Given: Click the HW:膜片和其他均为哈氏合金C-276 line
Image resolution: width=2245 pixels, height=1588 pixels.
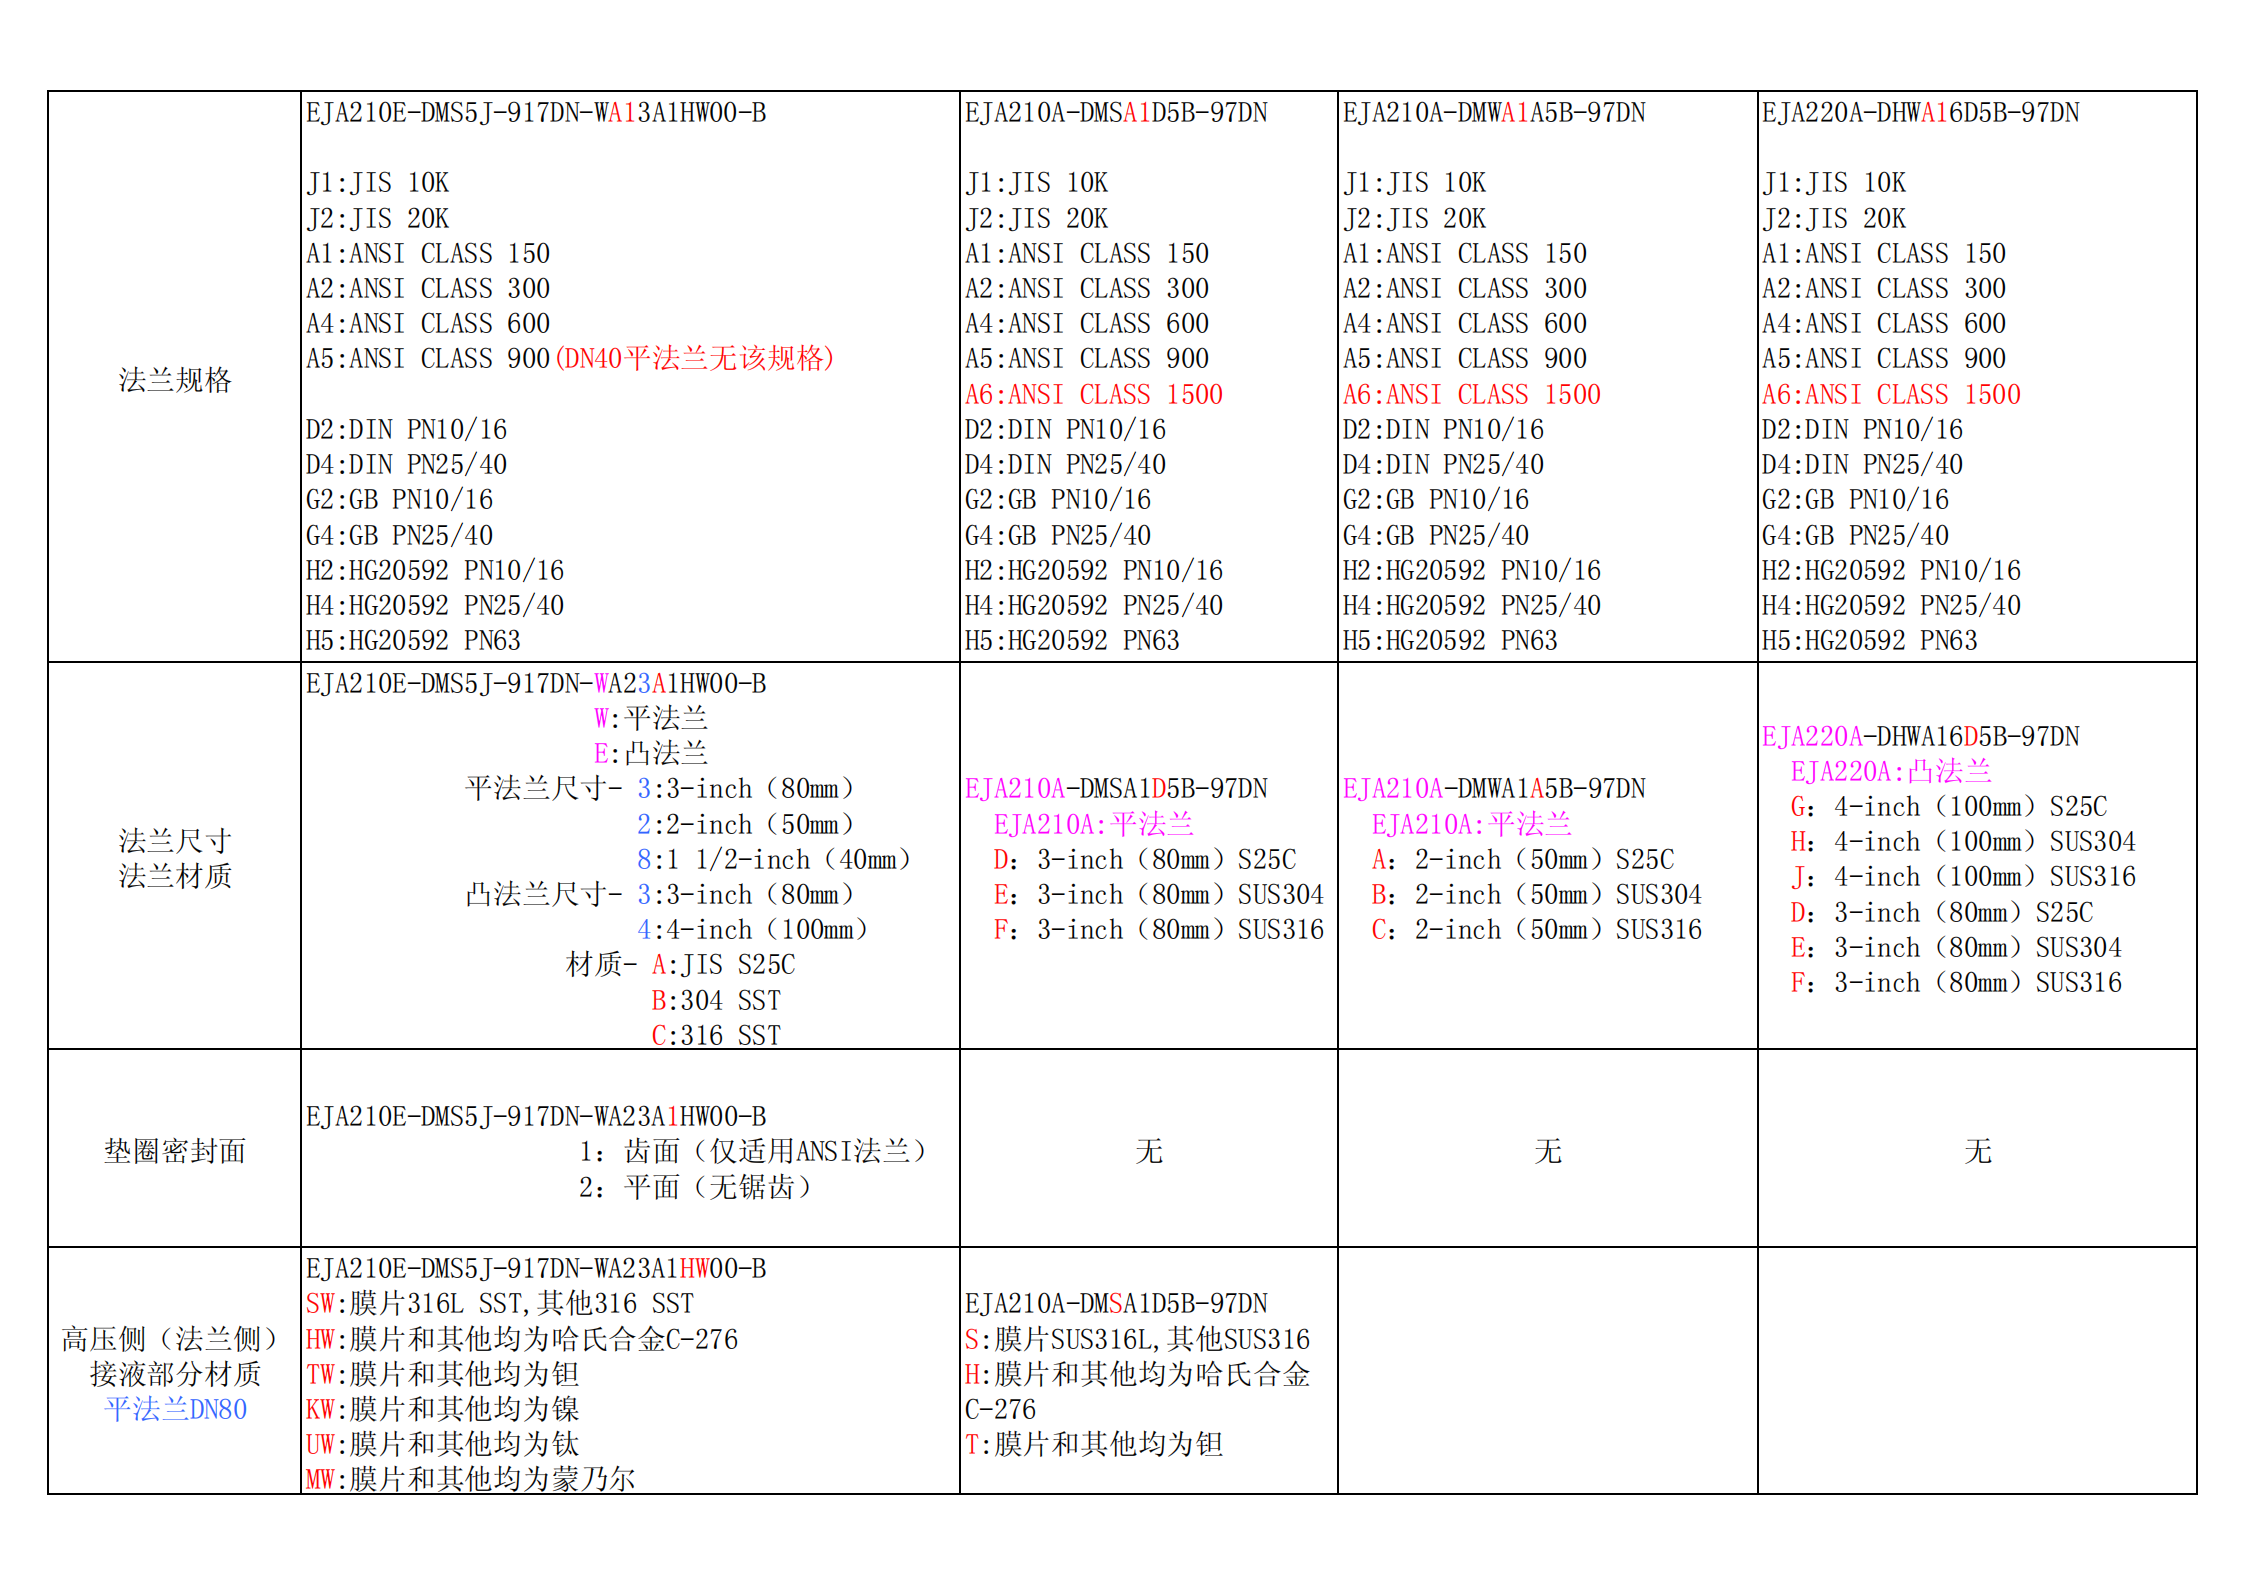Looking at the screenshot, I should point(521,1339).
